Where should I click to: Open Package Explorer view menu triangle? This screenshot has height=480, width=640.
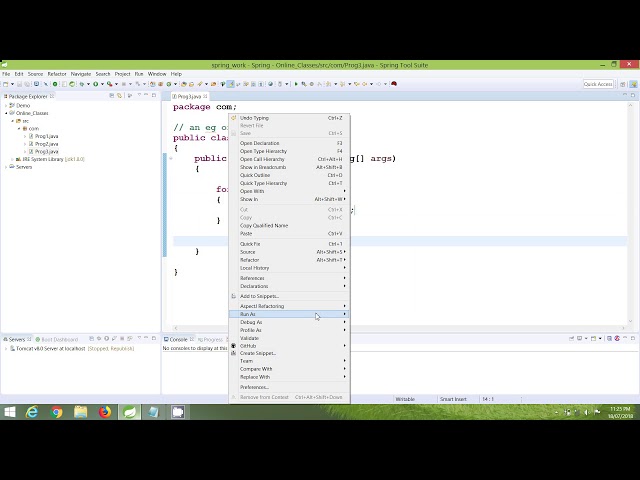[x=139, y=95]
